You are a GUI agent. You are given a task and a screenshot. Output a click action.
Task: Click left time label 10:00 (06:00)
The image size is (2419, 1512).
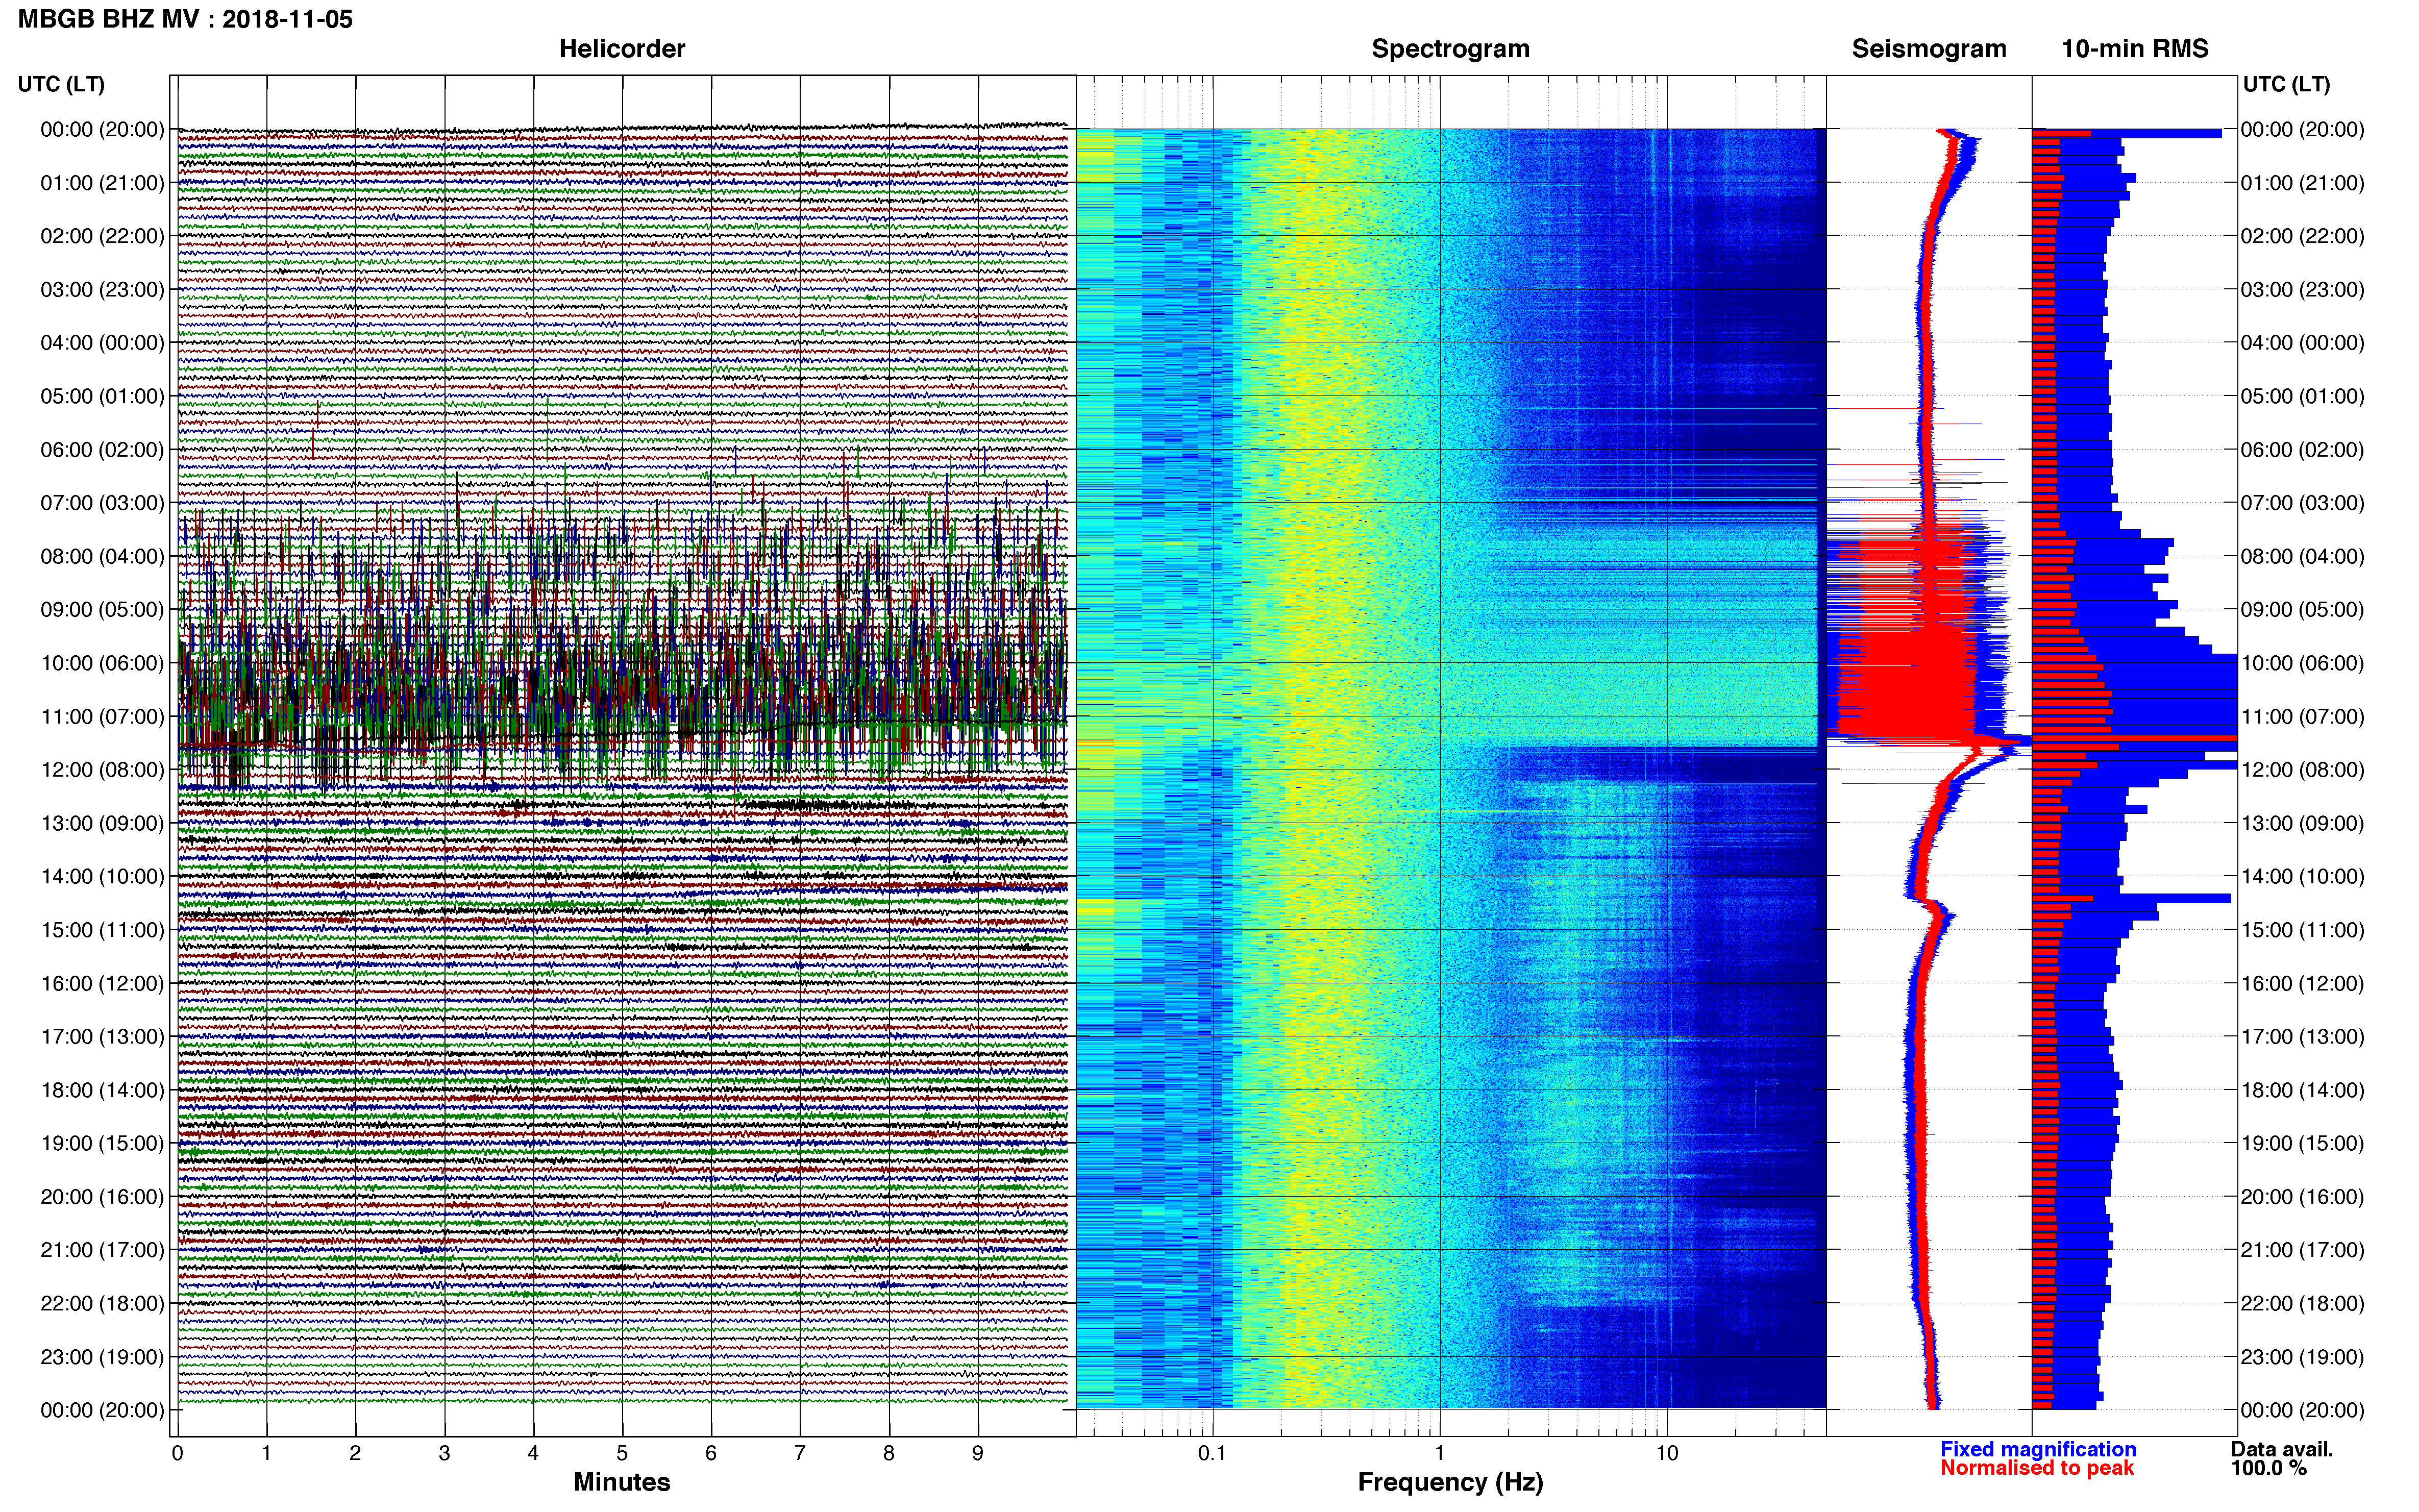pyautogui.click(x=102, y=663)
